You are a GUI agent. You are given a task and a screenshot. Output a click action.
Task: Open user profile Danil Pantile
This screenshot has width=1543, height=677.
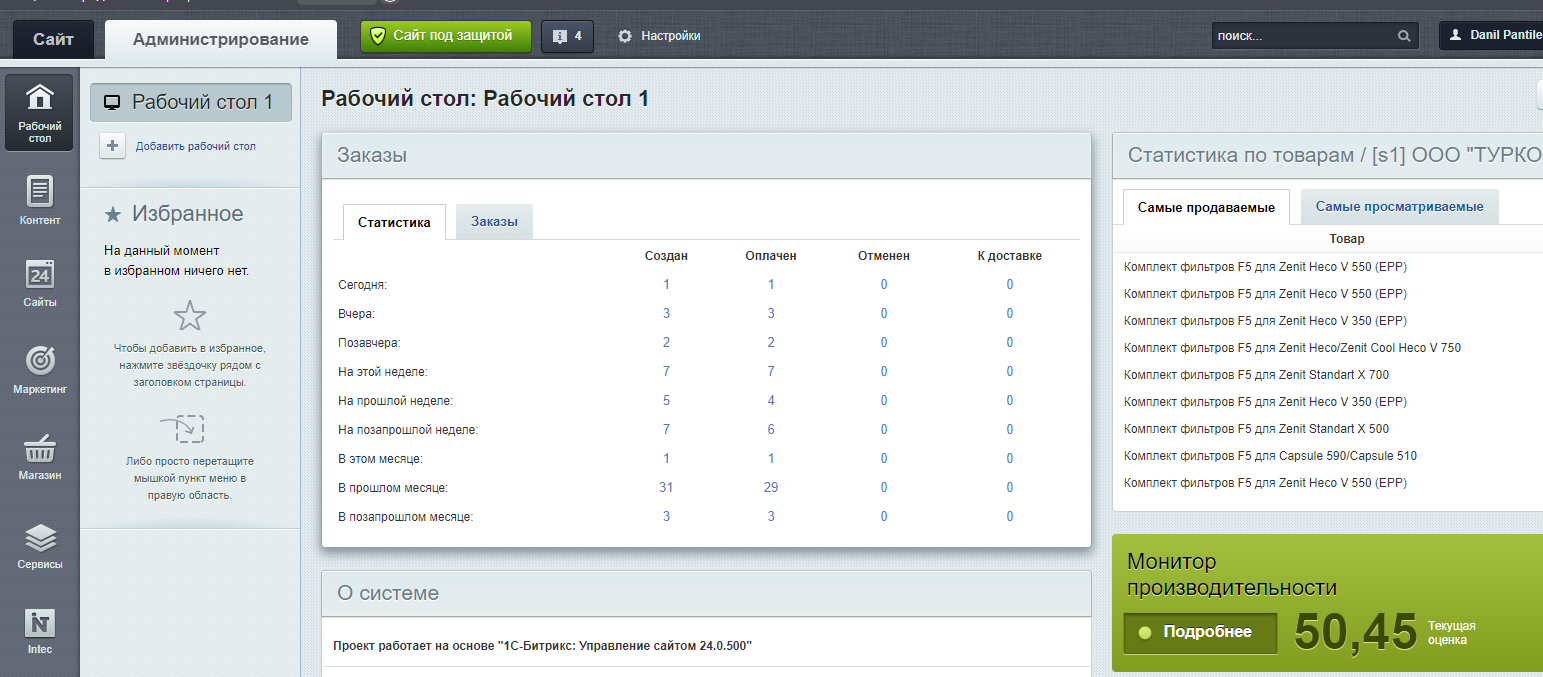pos(1491,35)
